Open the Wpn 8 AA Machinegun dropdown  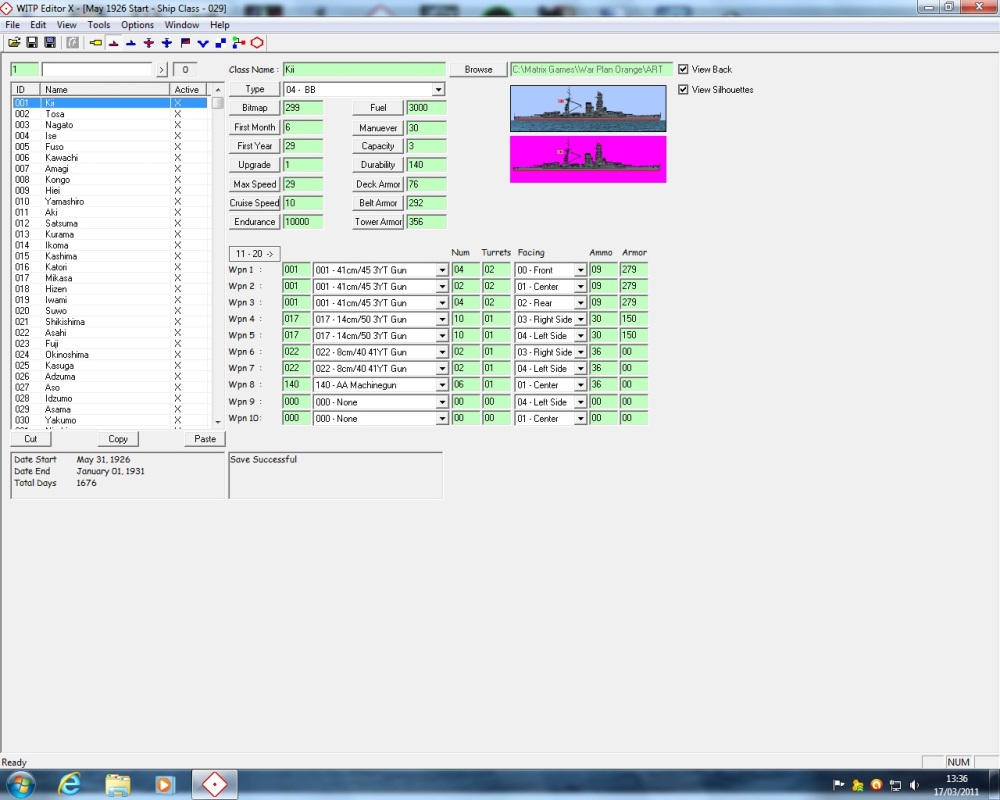click(442, 385)
